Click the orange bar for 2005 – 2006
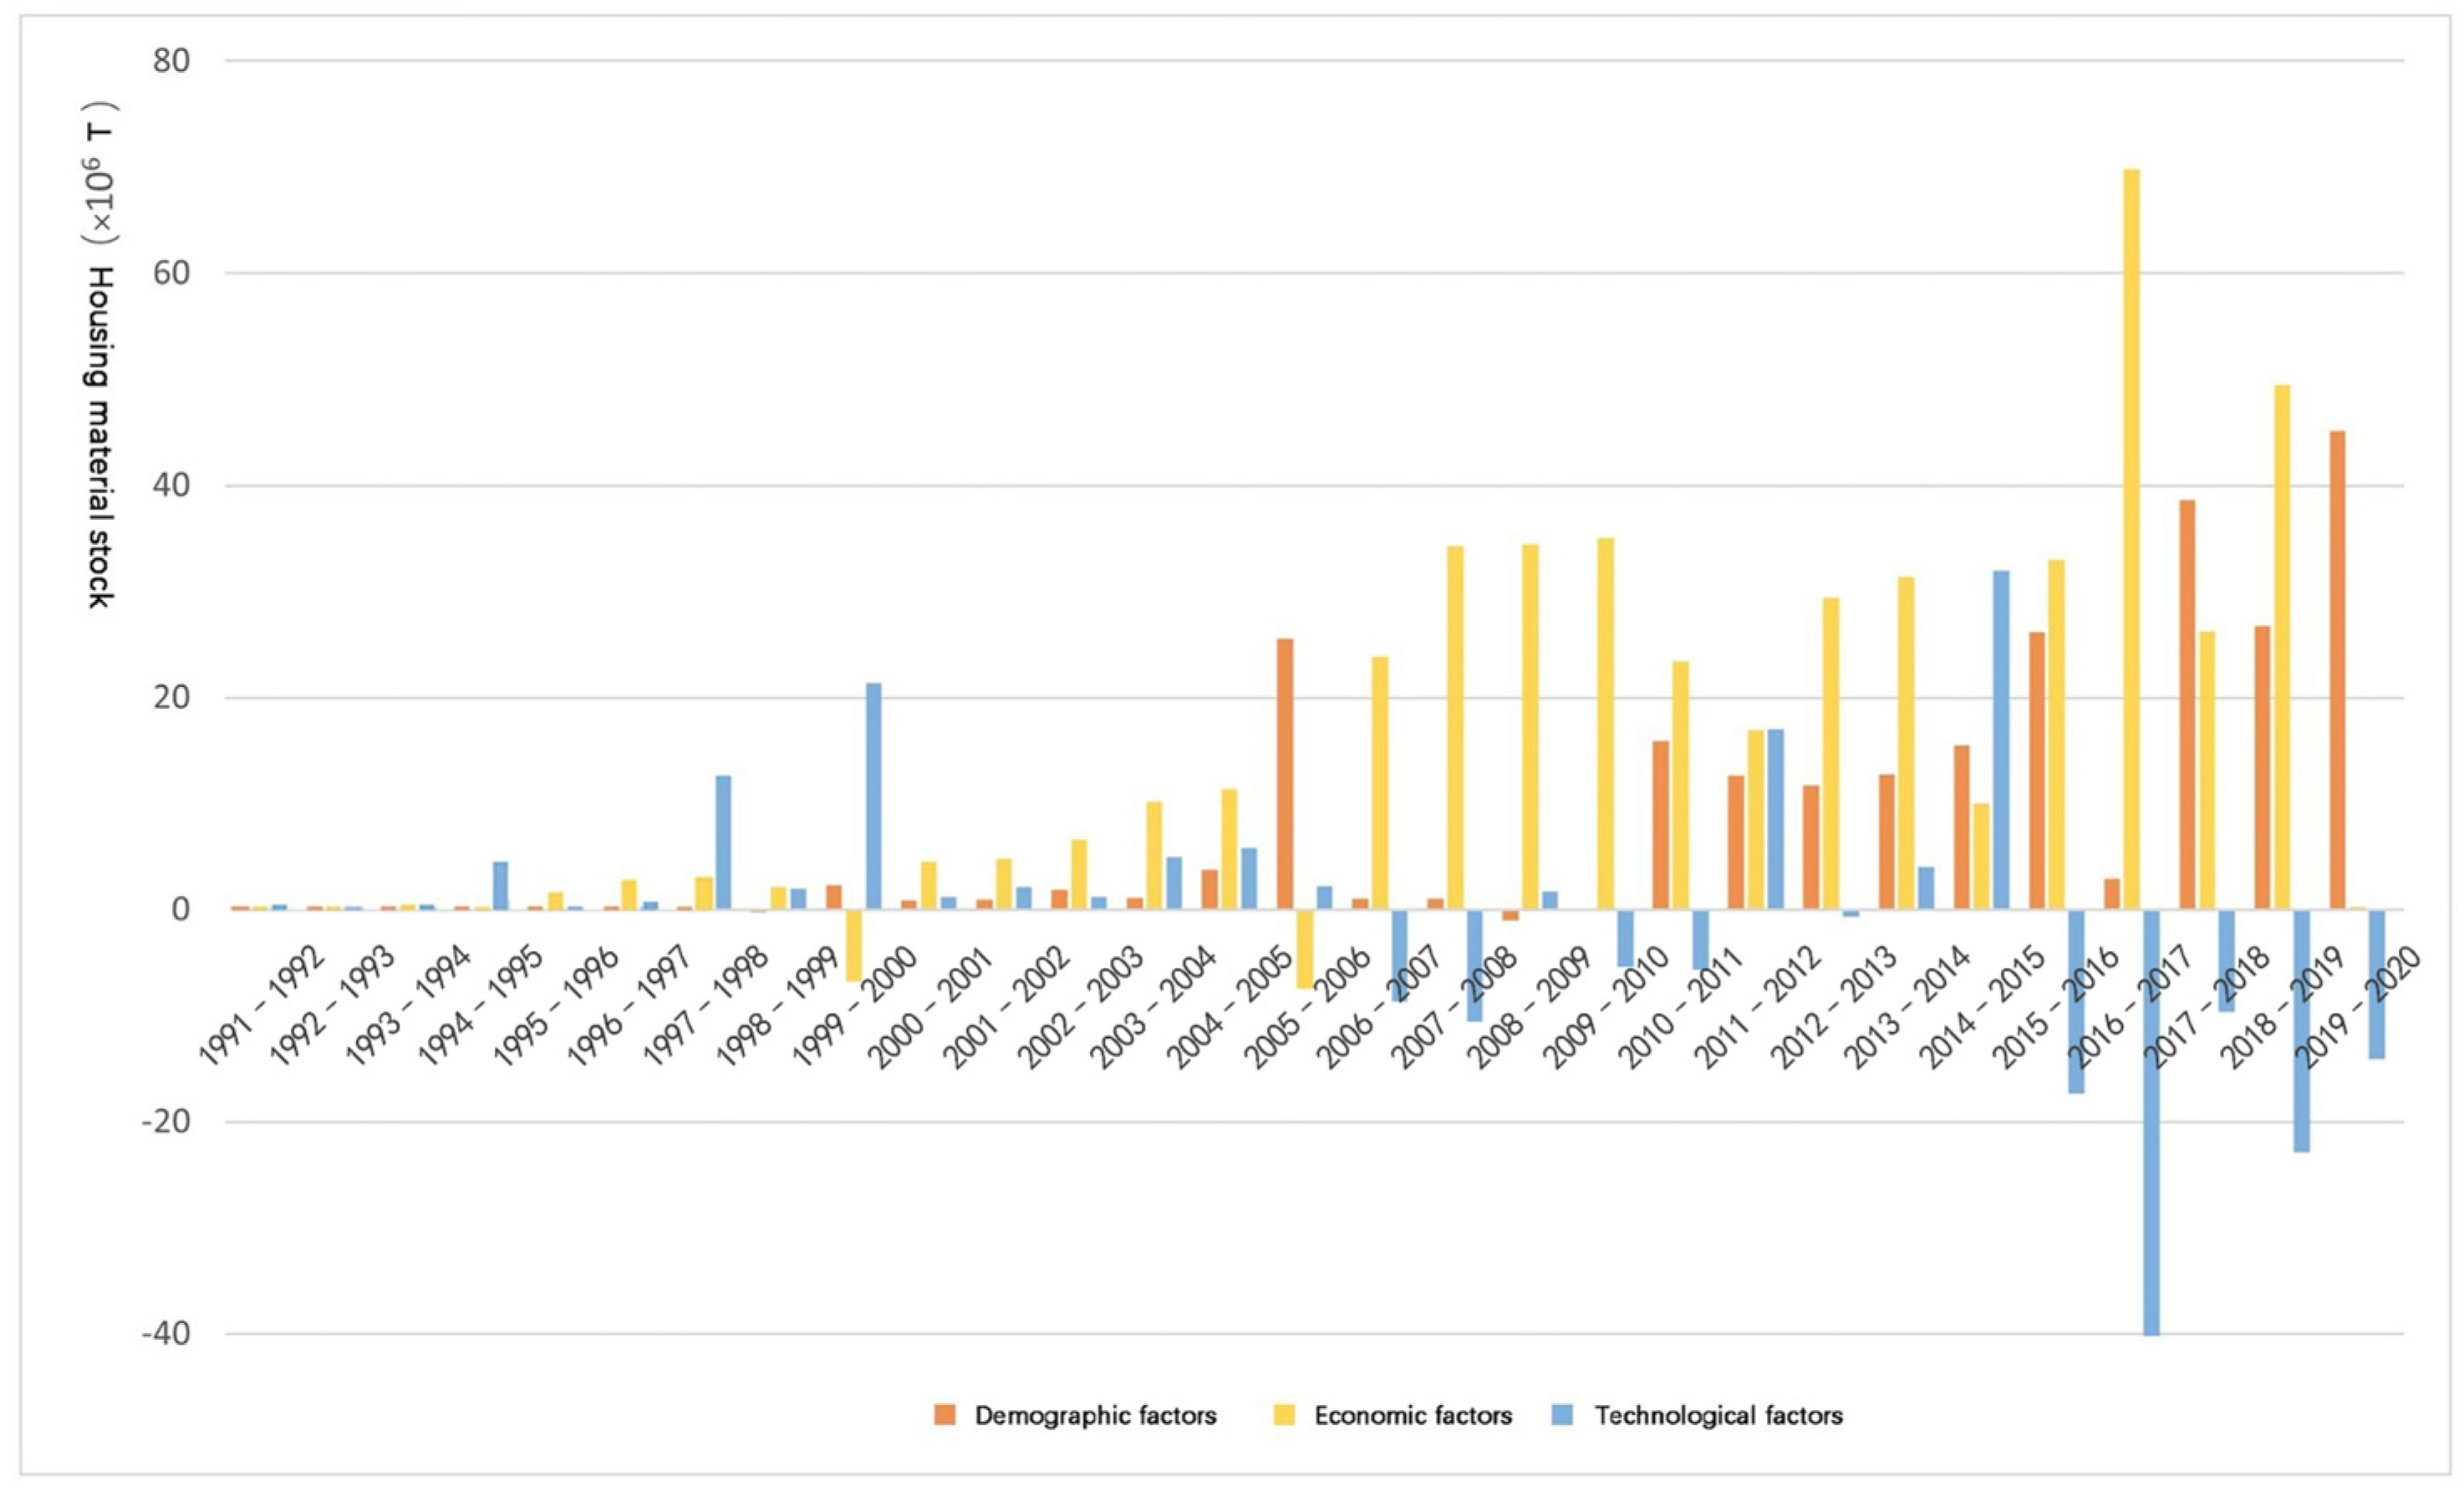 click(1285, 773)
